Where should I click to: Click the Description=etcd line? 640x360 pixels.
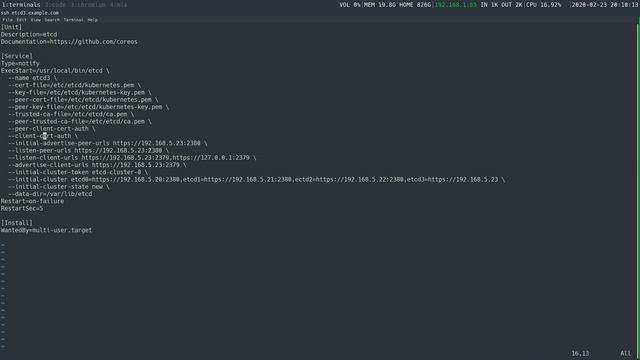click(x=29, y=35)
